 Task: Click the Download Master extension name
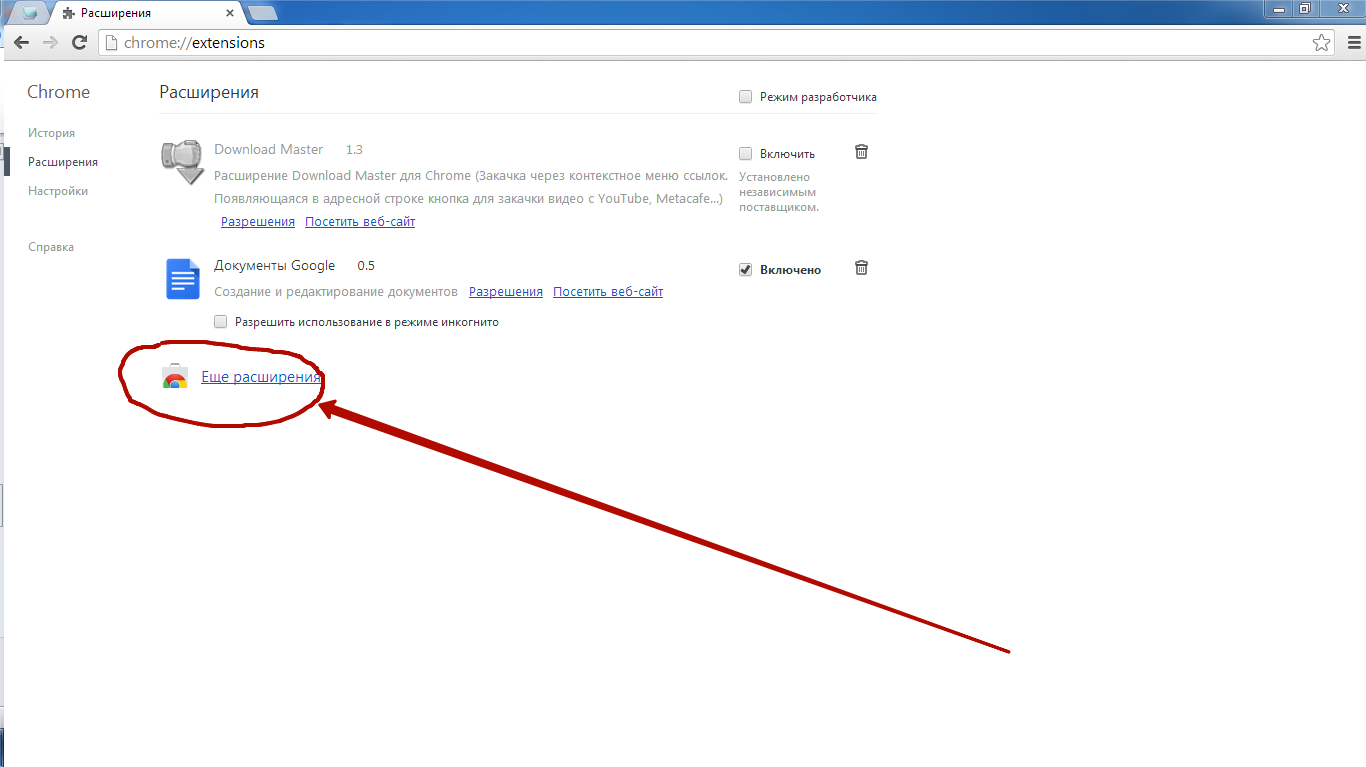click(x=269, y=150)
